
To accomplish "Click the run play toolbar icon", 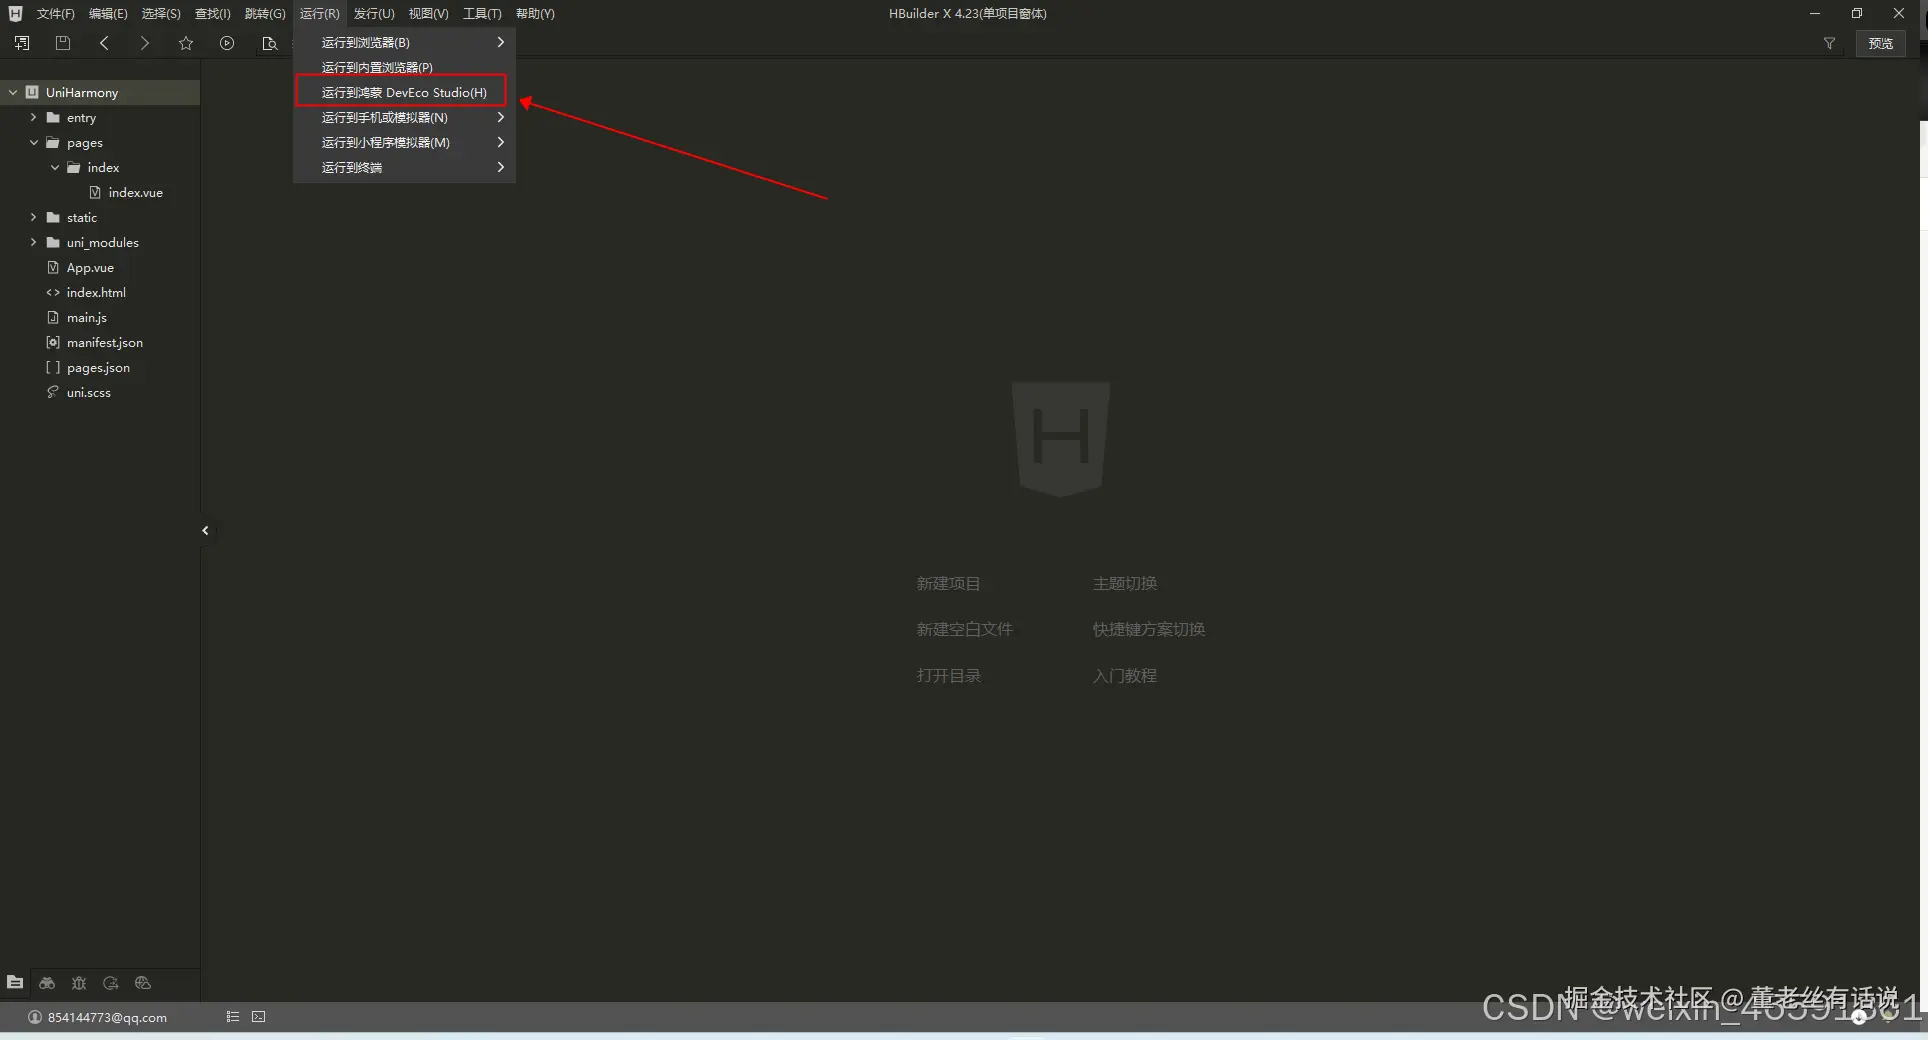I will [x=227, y=43].
